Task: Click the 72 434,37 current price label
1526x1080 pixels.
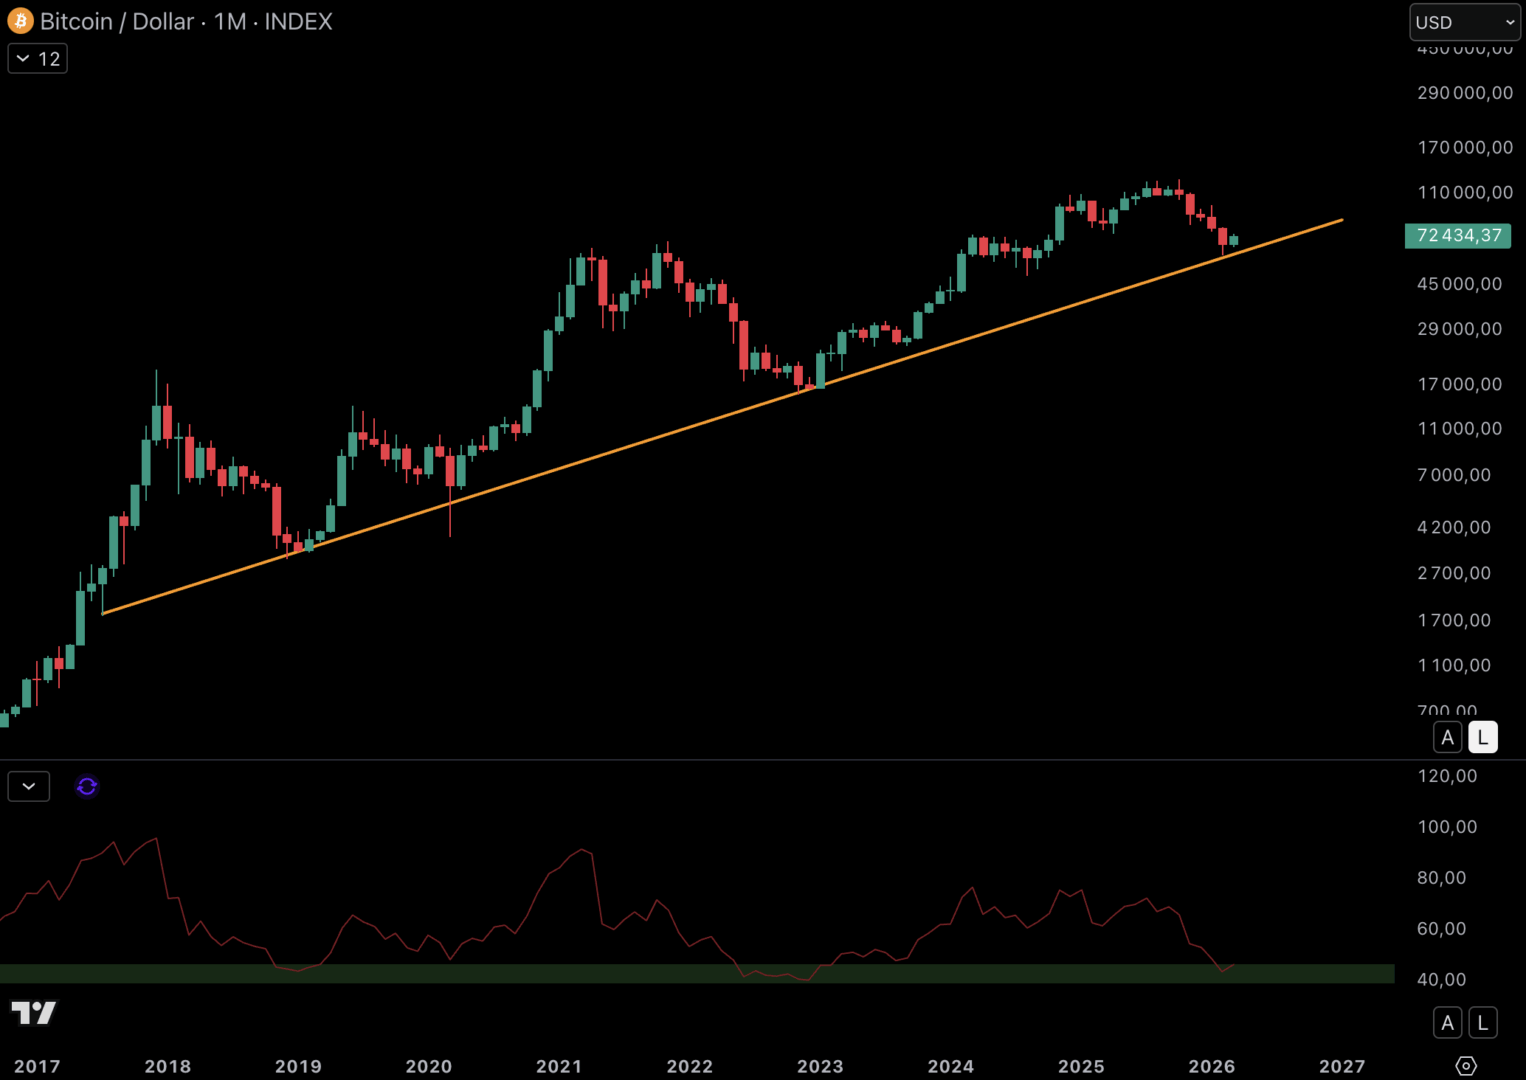Action: tap(1458, 236)
